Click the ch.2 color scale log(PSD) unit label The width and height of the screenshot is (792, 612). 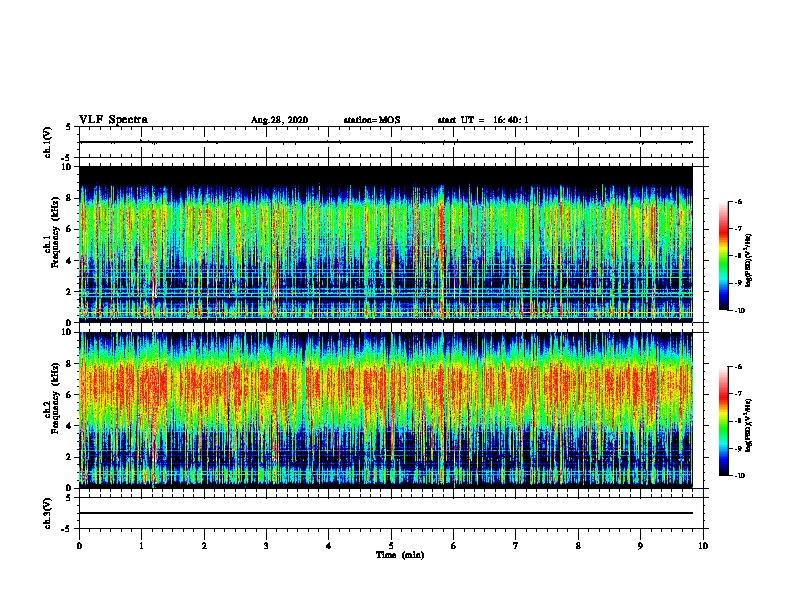(x=749, y=425)
